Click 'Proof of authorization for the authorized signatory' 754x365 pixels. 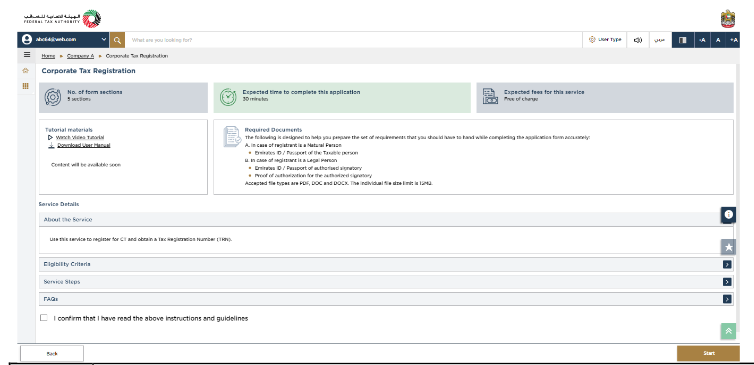(313, 176)
